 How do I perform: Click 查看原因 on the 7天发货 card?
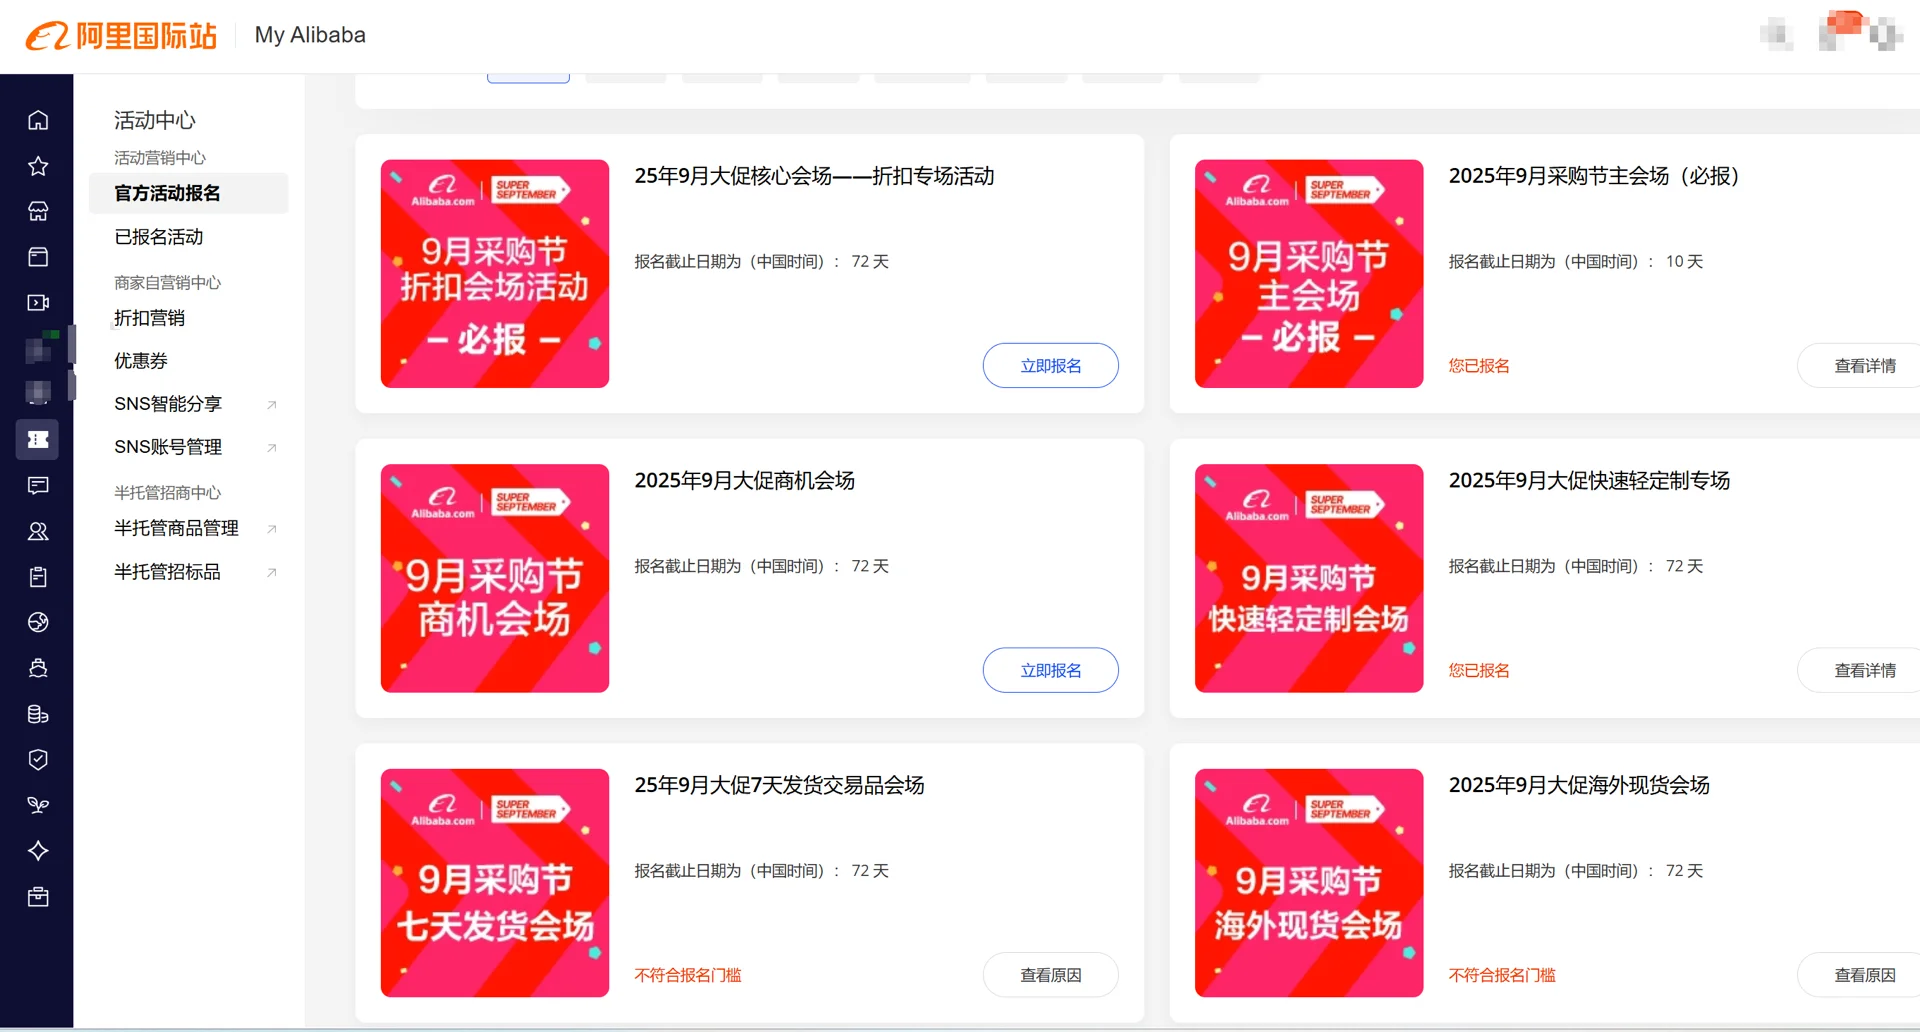1050,974
